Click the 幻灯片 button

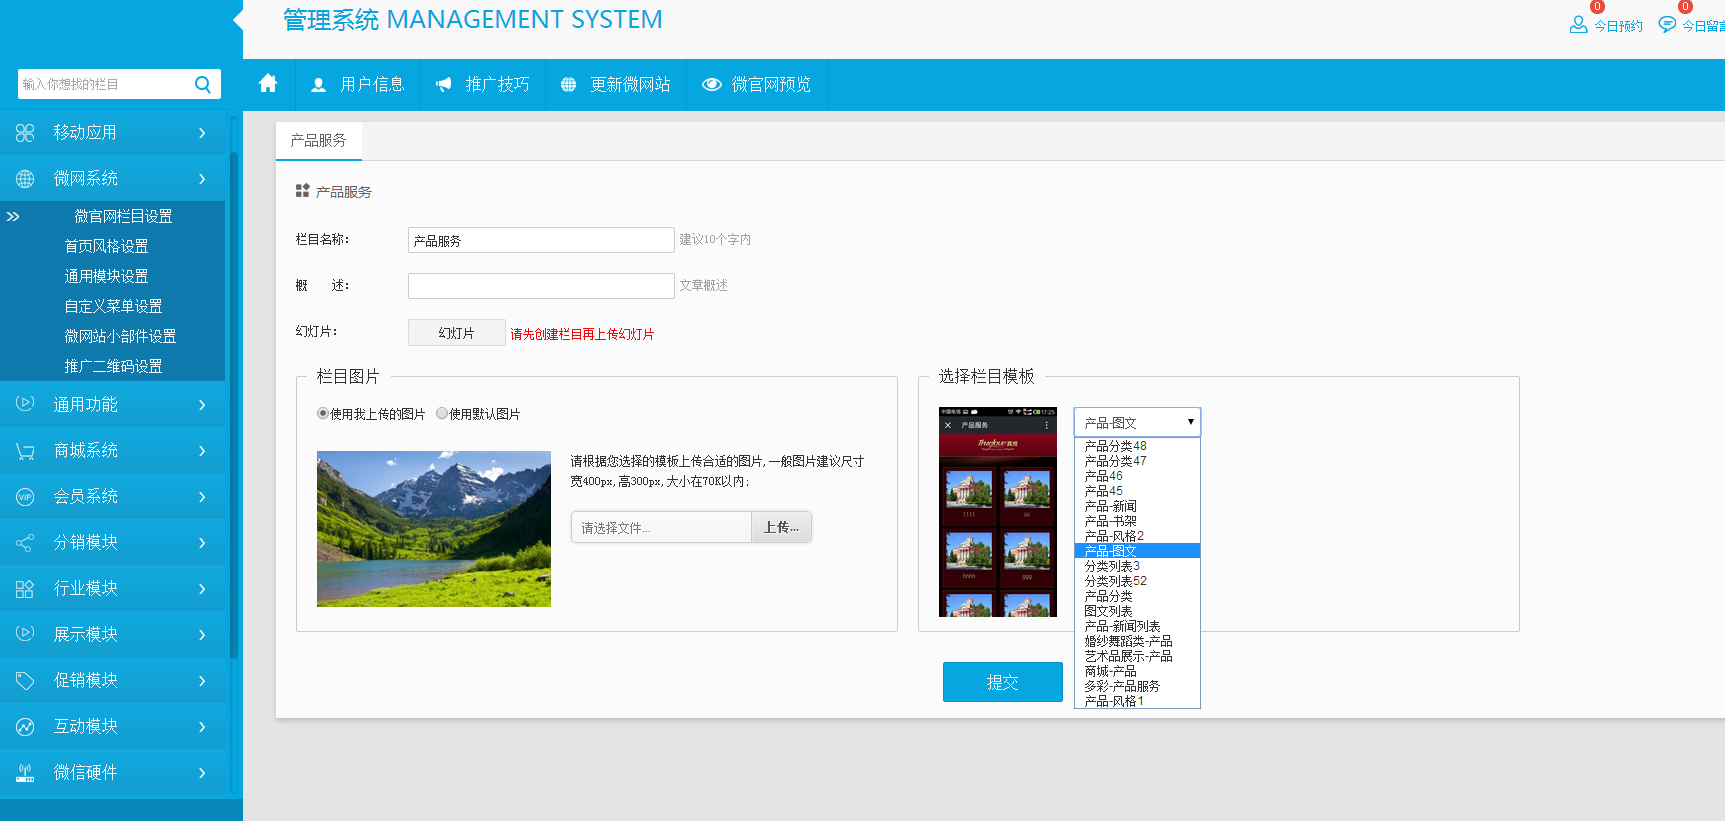[x=456, y=333]
